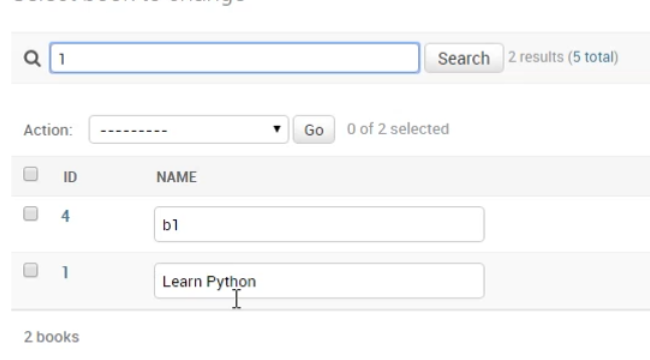Screen dimensions: 650x360
Task: Open the 5 total link
Action: (x=595, y=57)
